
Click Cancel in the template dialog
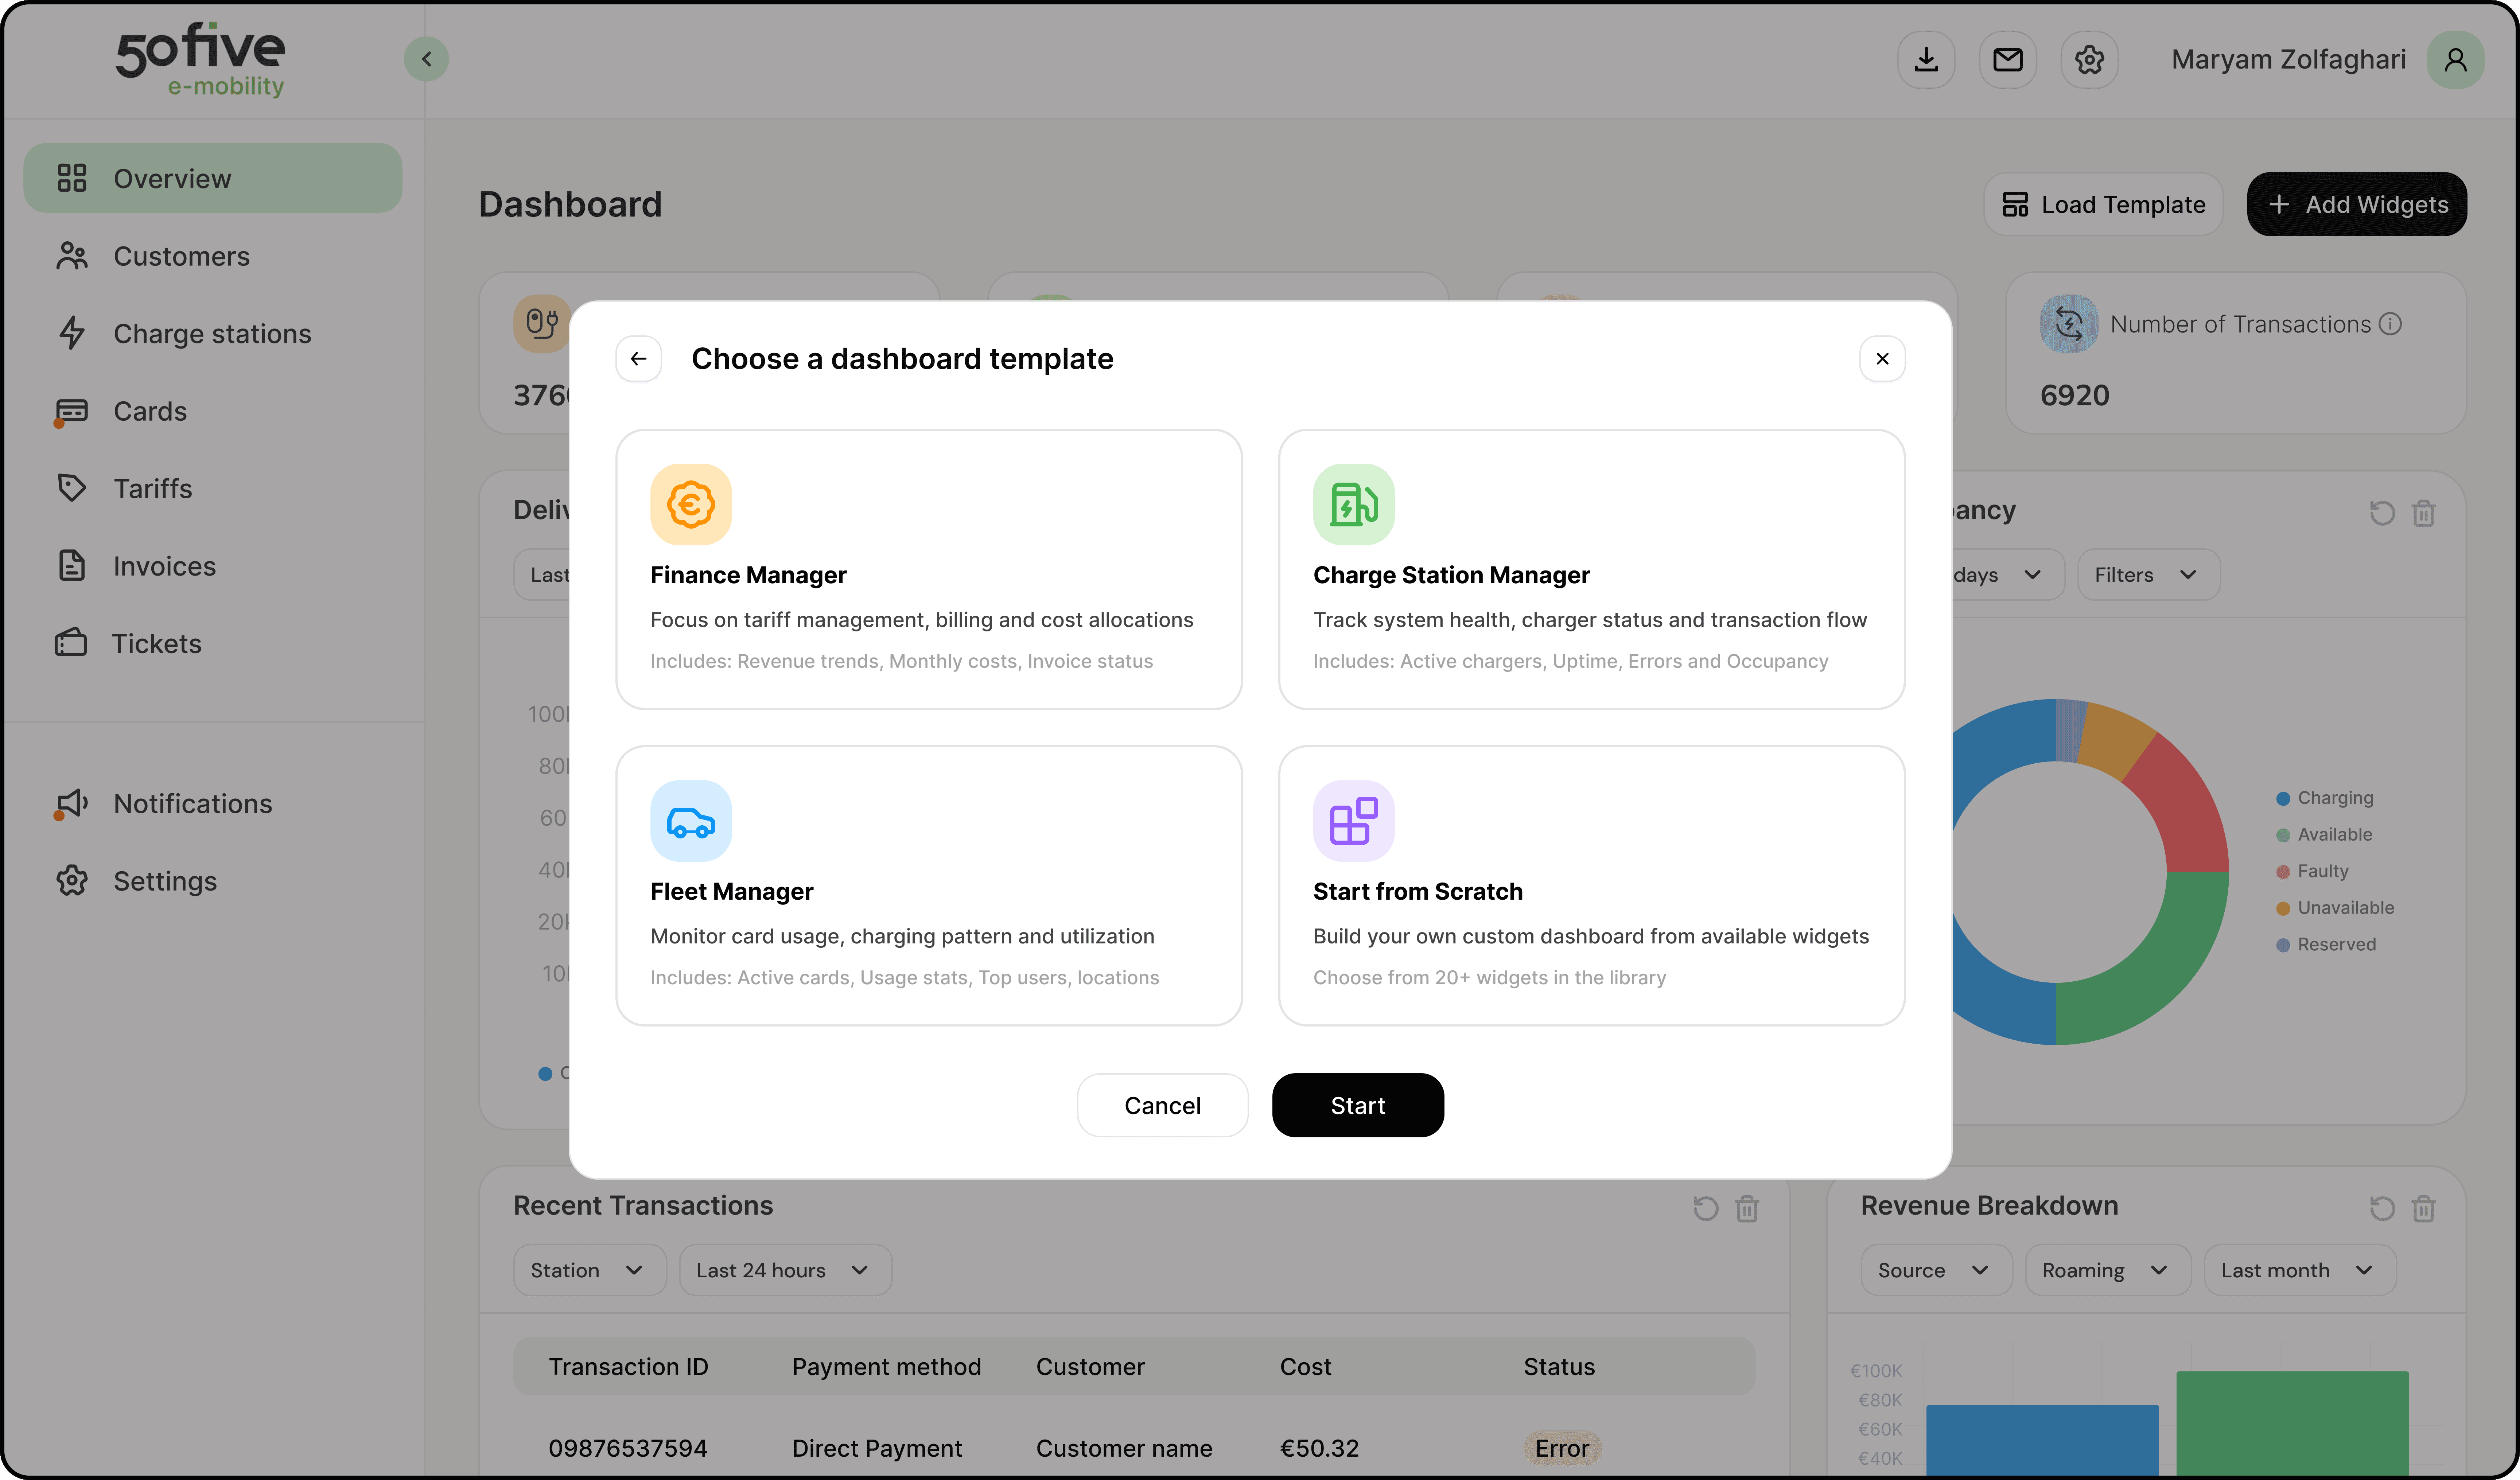click(x=1162, y=1105)
